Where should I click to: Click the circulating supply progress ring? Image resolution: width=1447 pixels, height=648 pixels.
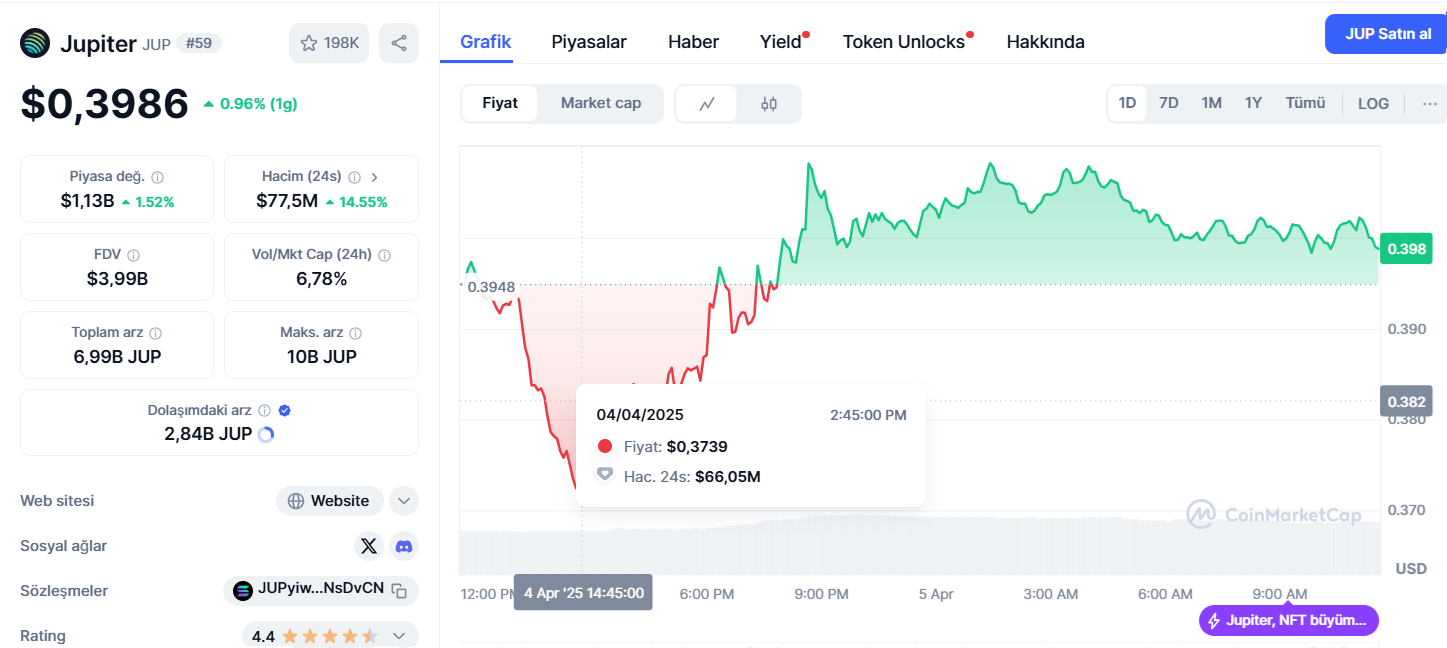click(266, 434)
